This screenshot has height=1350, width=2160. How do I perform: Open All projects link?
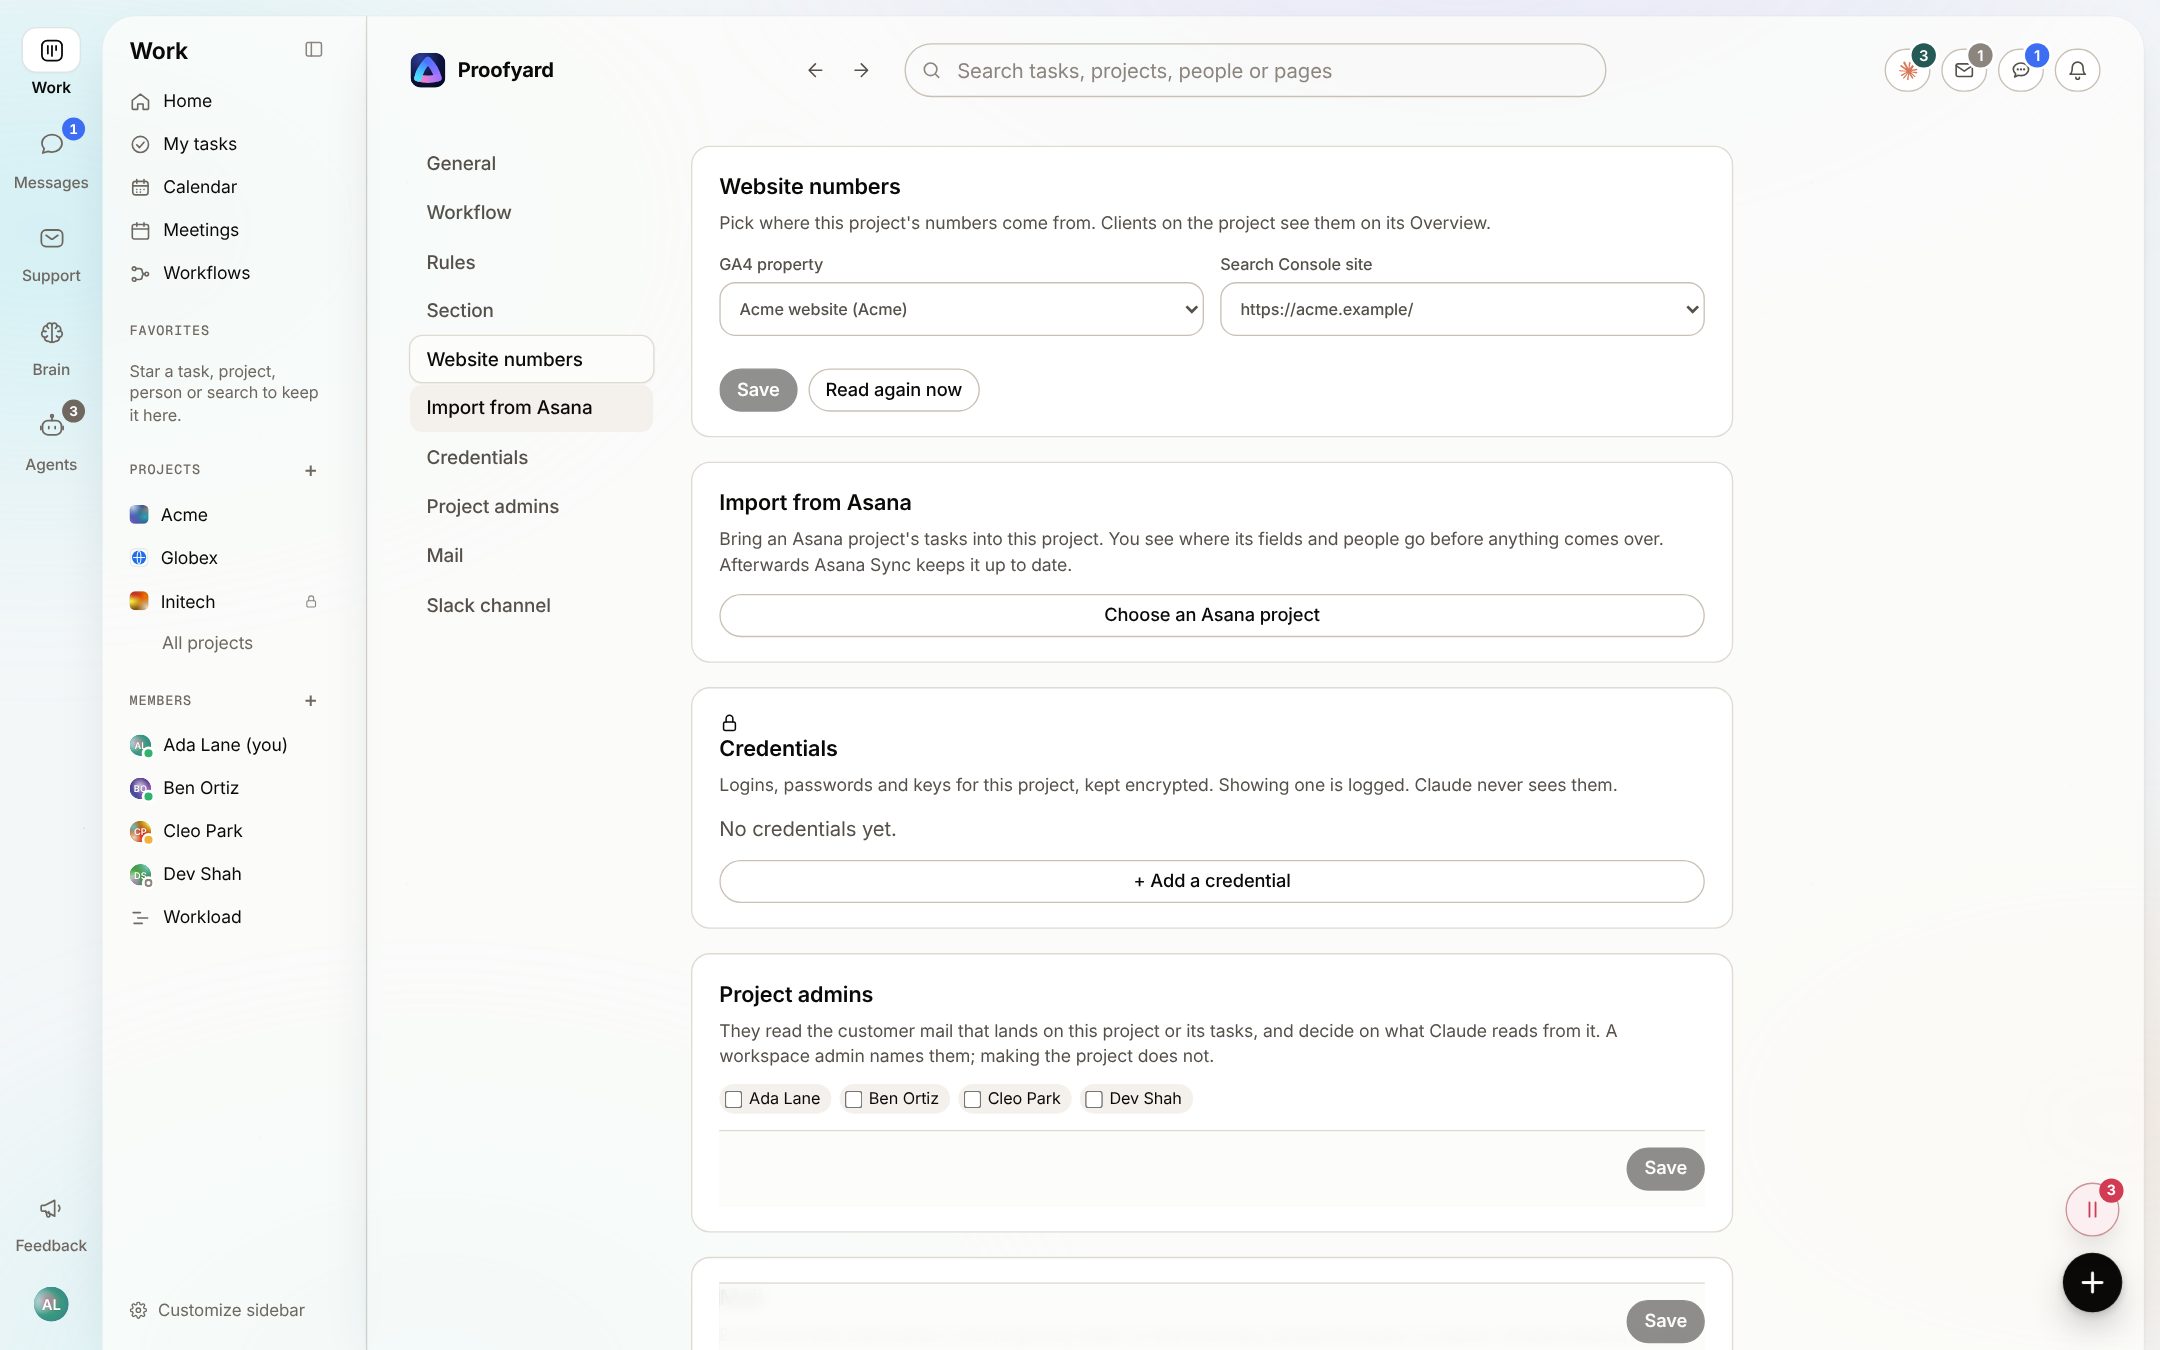click(x=207, y=643)
